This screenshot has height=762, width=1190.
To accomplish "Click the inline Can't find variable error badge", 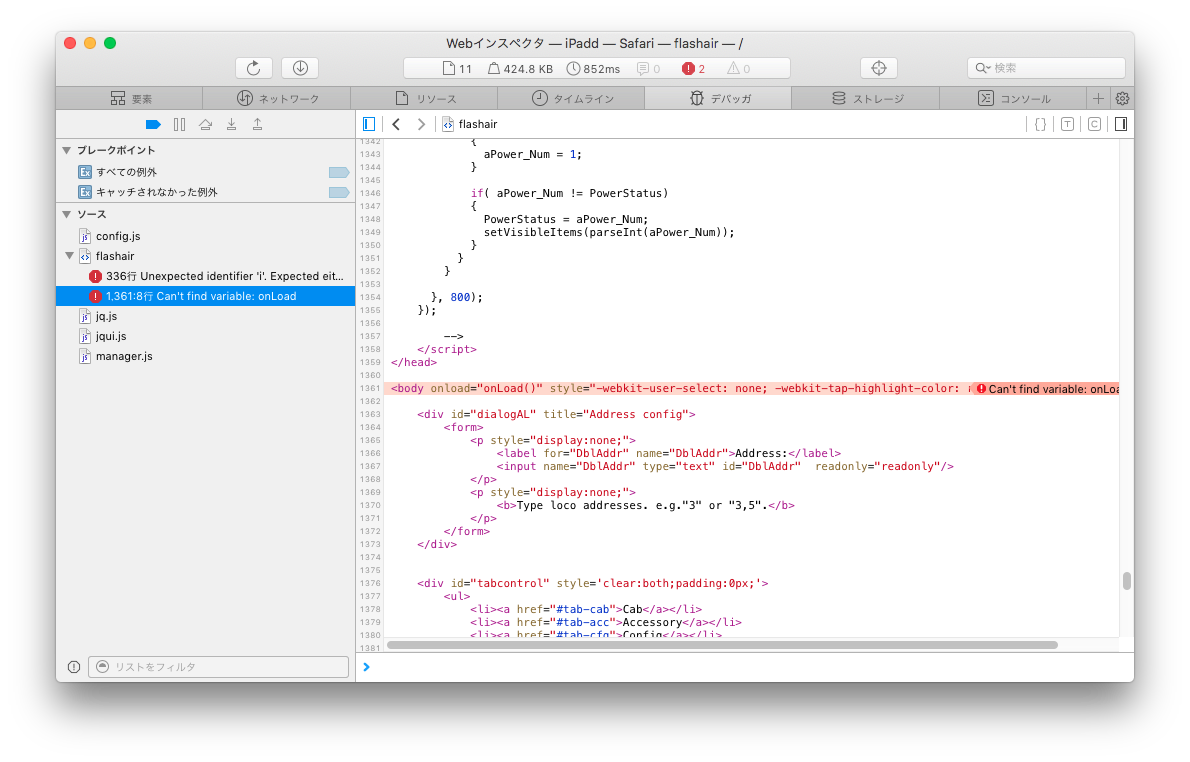I will pyautogui.click(x=1047, y=389).
